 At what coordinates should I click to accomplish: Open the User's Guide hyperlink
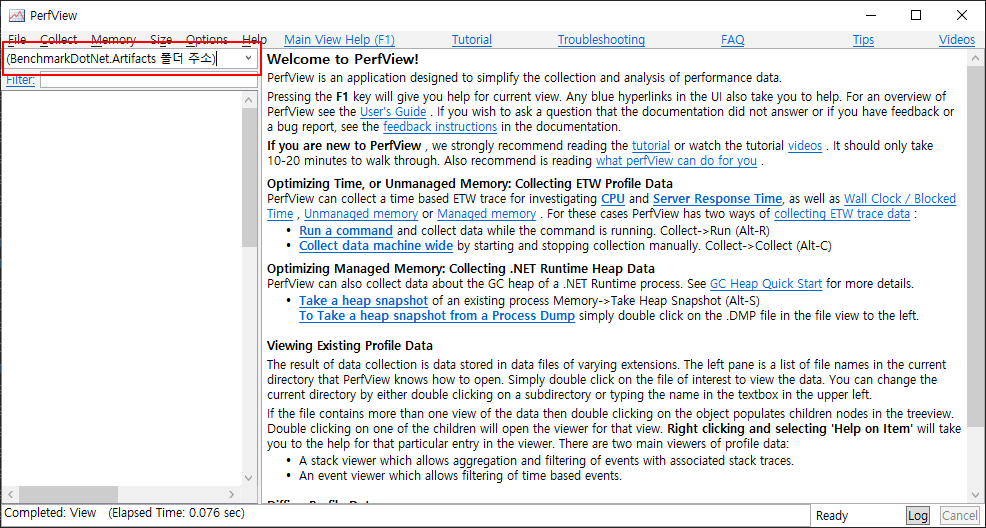pos(392,112)
